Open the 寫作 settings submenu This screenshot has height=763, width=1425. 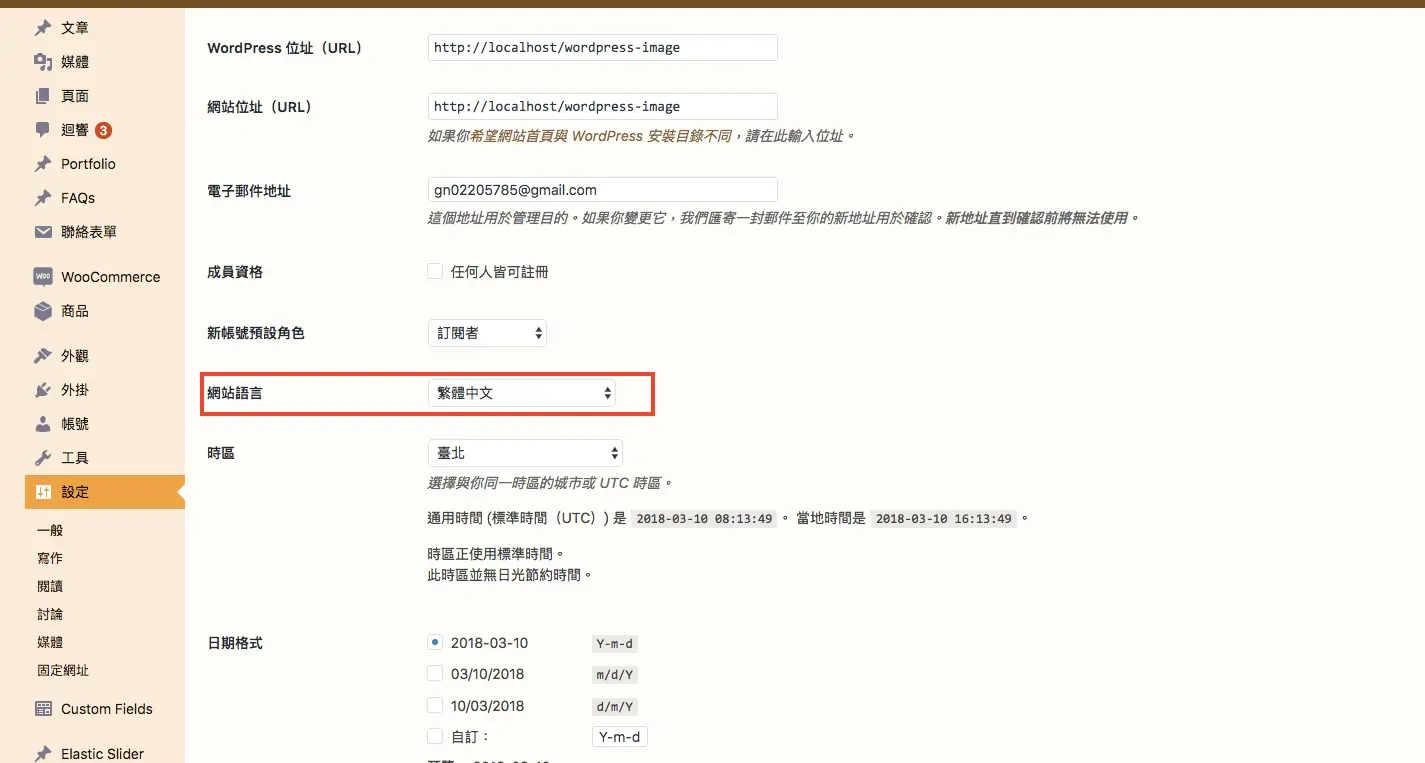(50, 558)
